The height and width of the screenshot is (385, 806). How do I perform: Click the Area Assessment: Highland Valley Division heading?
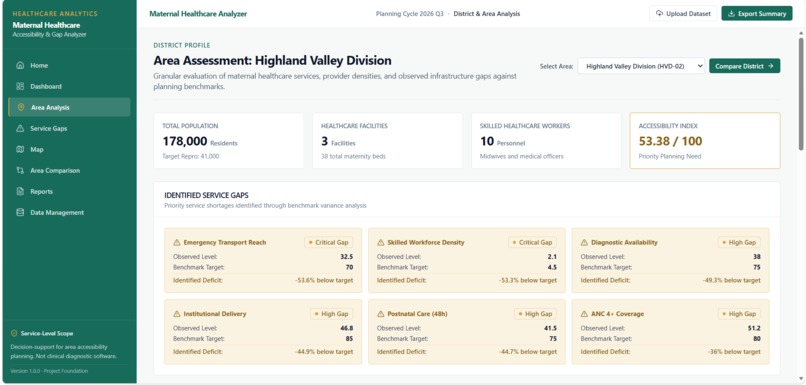(x=272, y=61)
